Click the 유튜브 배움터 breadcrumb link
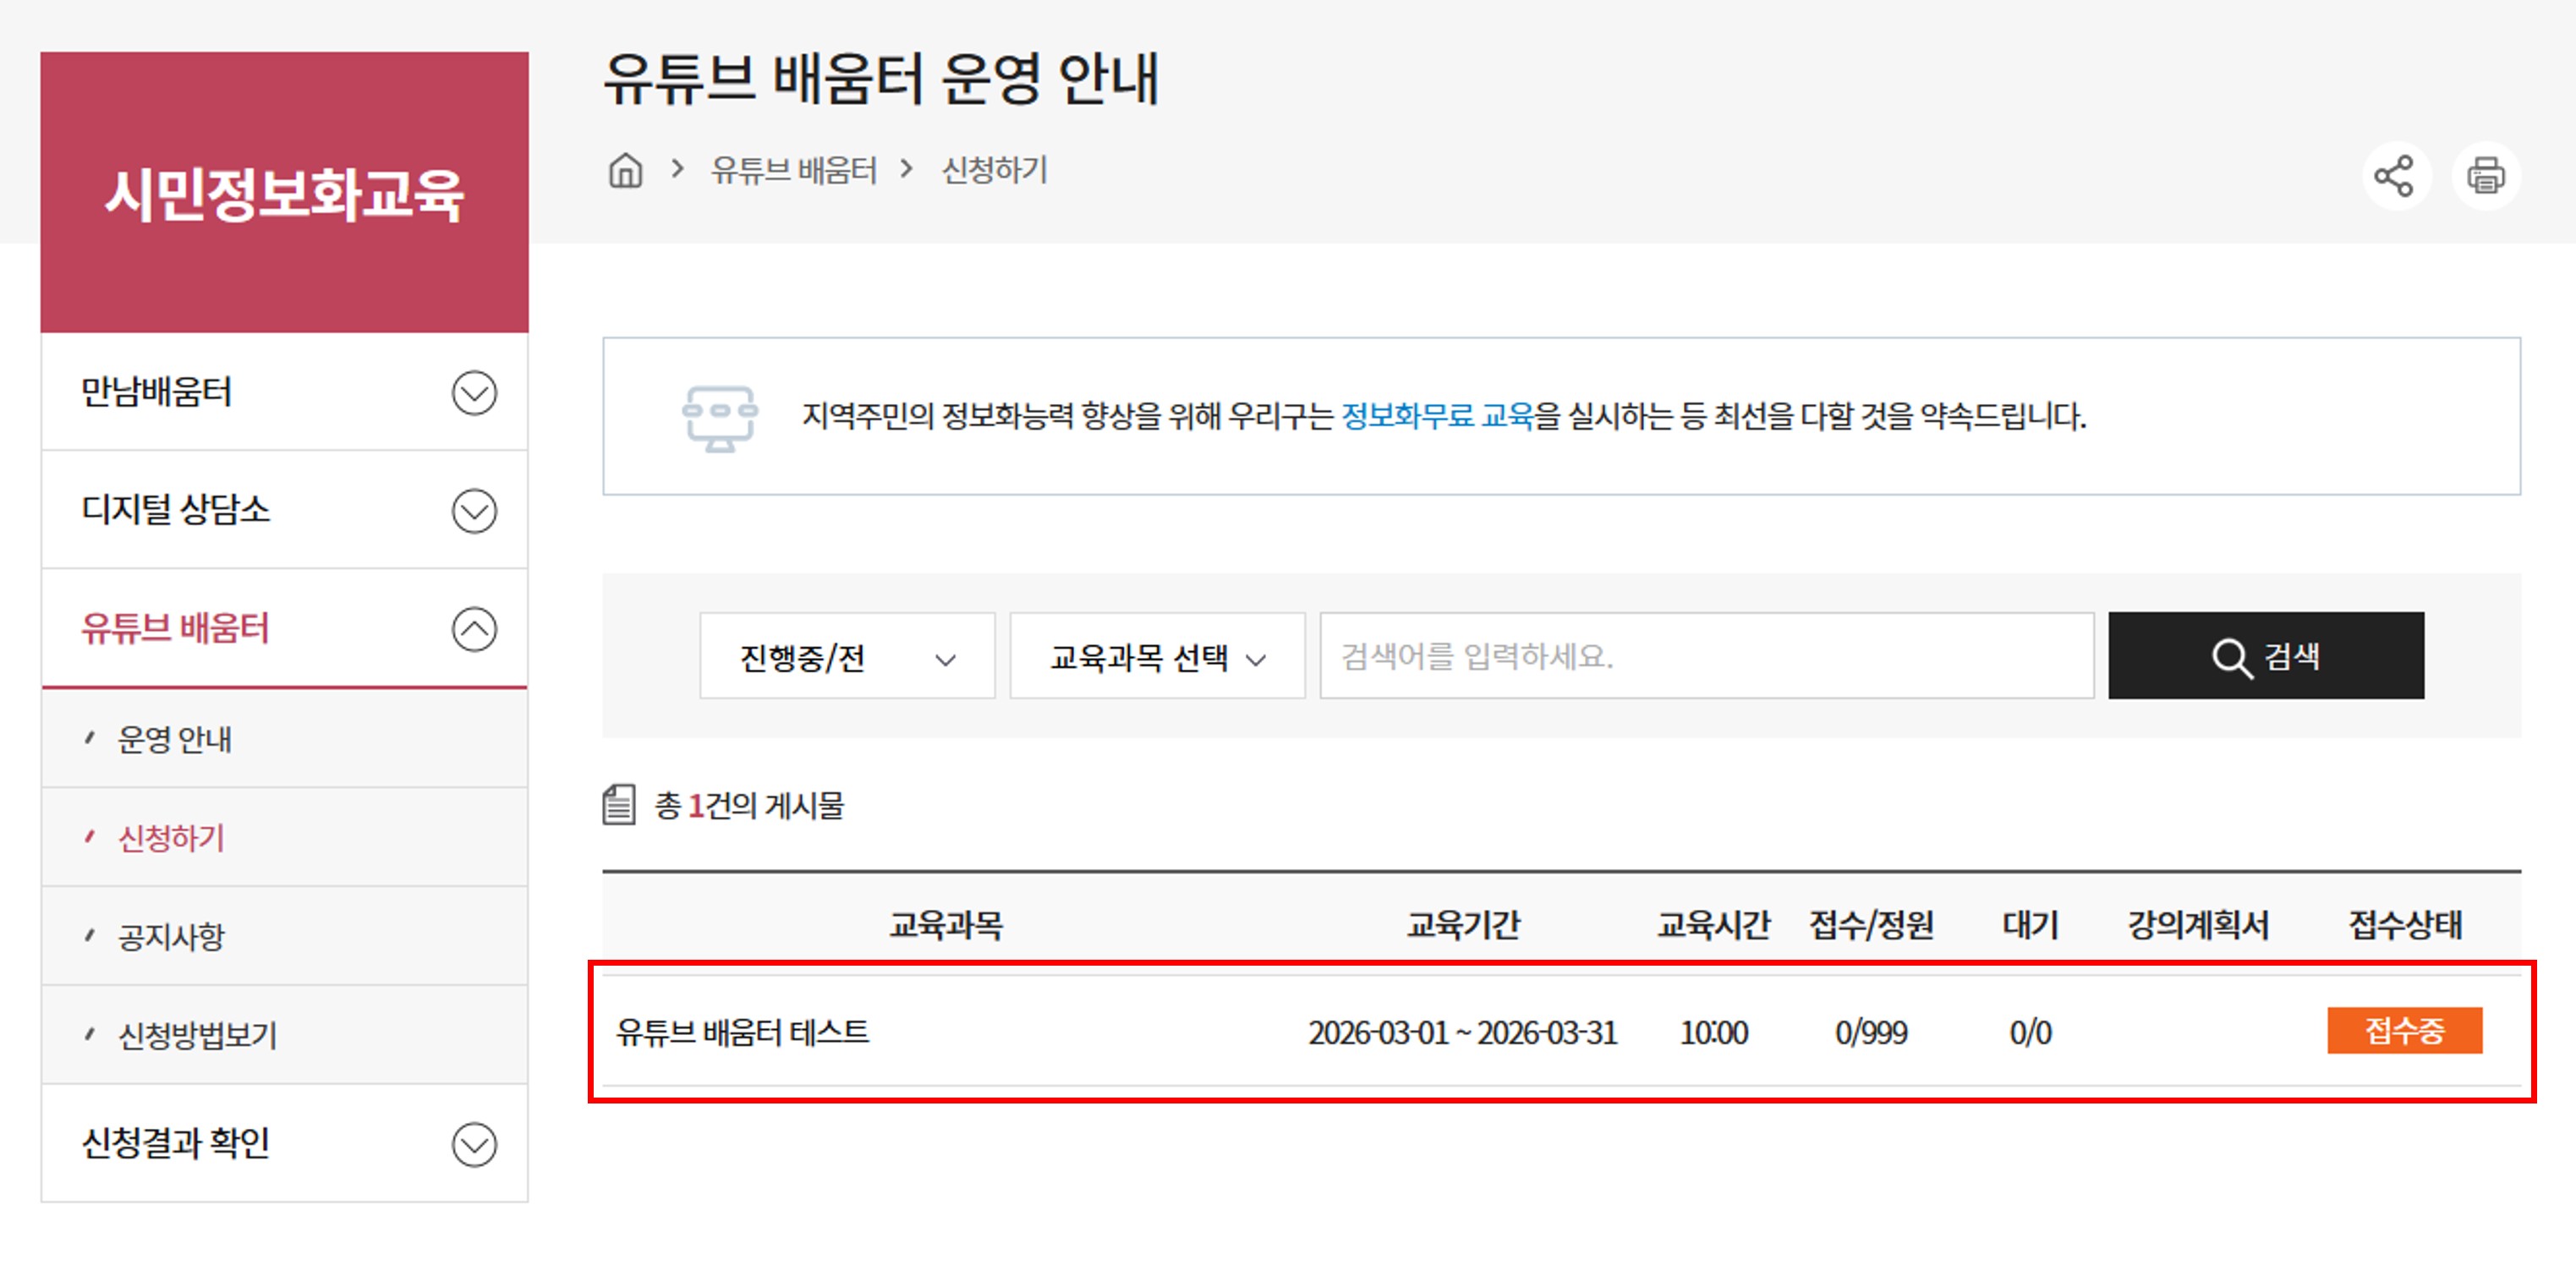The image size is (2576, 1265). 793,171
